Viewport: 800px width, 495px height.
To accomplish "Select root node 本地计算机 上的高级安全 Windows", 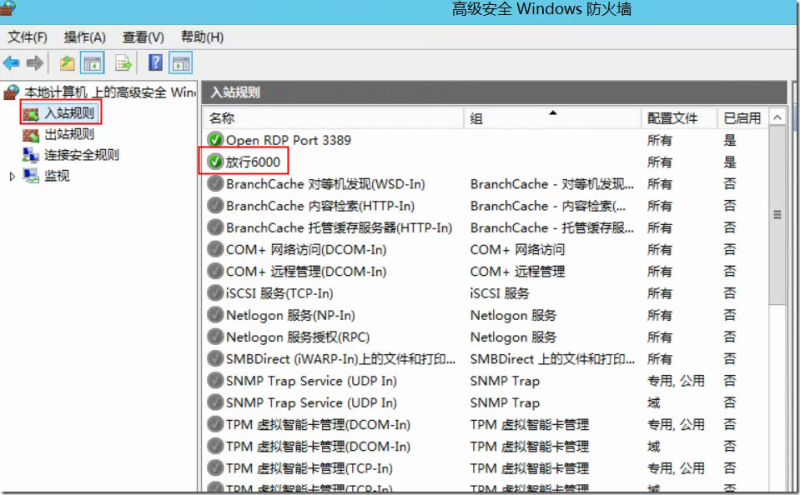I will coord(110,92).
